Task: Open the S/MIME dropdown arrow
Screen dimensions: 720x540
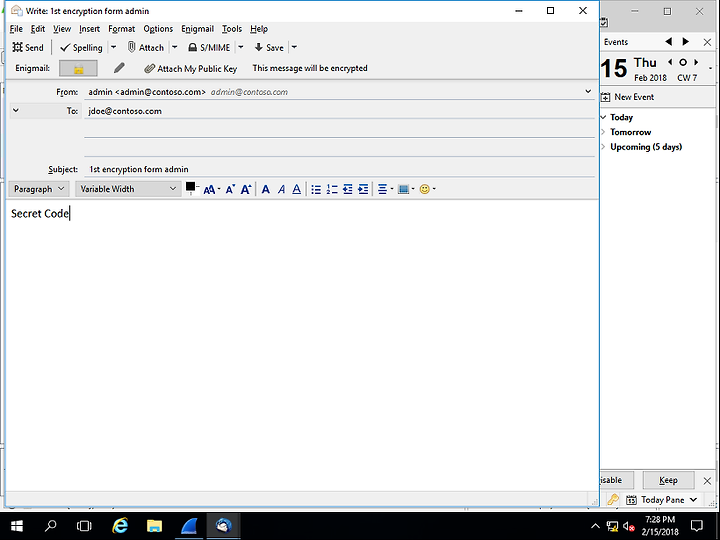Action: coord(241,47)
